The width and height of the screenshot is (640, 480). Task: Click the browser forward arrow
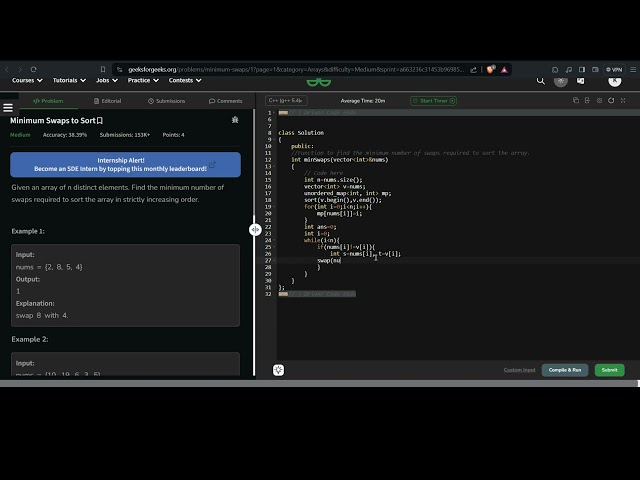pyautogui.click(x=20, y=69)
